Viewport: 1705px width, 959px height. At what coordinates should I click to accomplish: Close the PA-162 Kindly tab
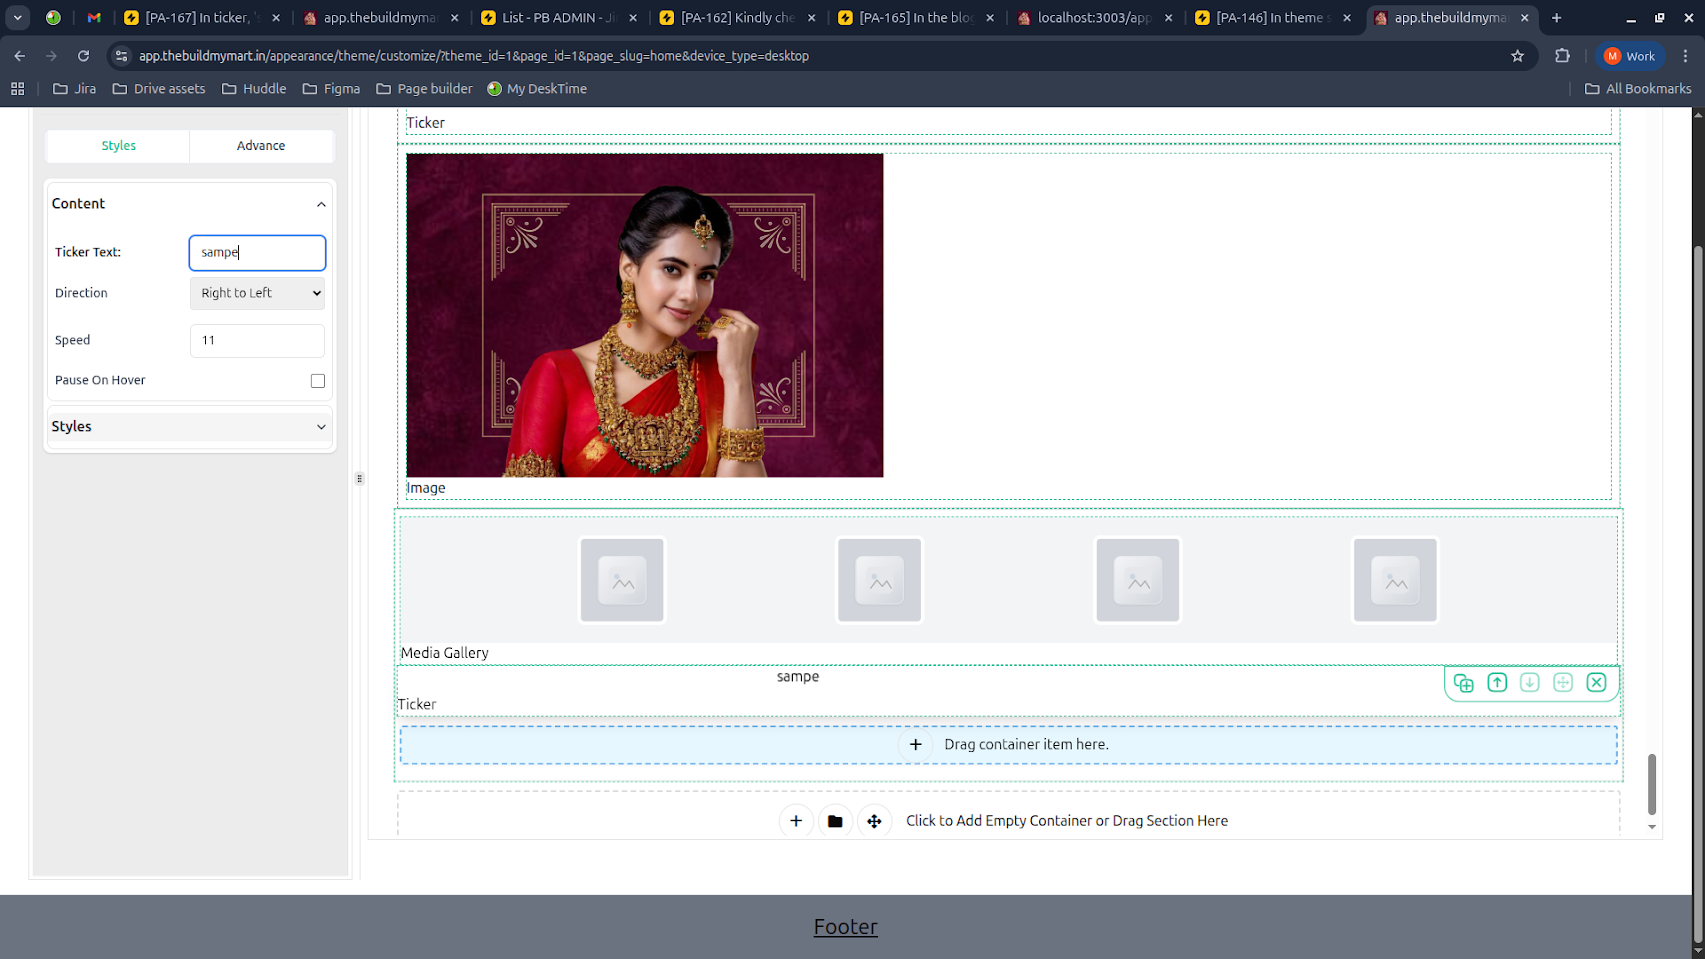[812, 18]
